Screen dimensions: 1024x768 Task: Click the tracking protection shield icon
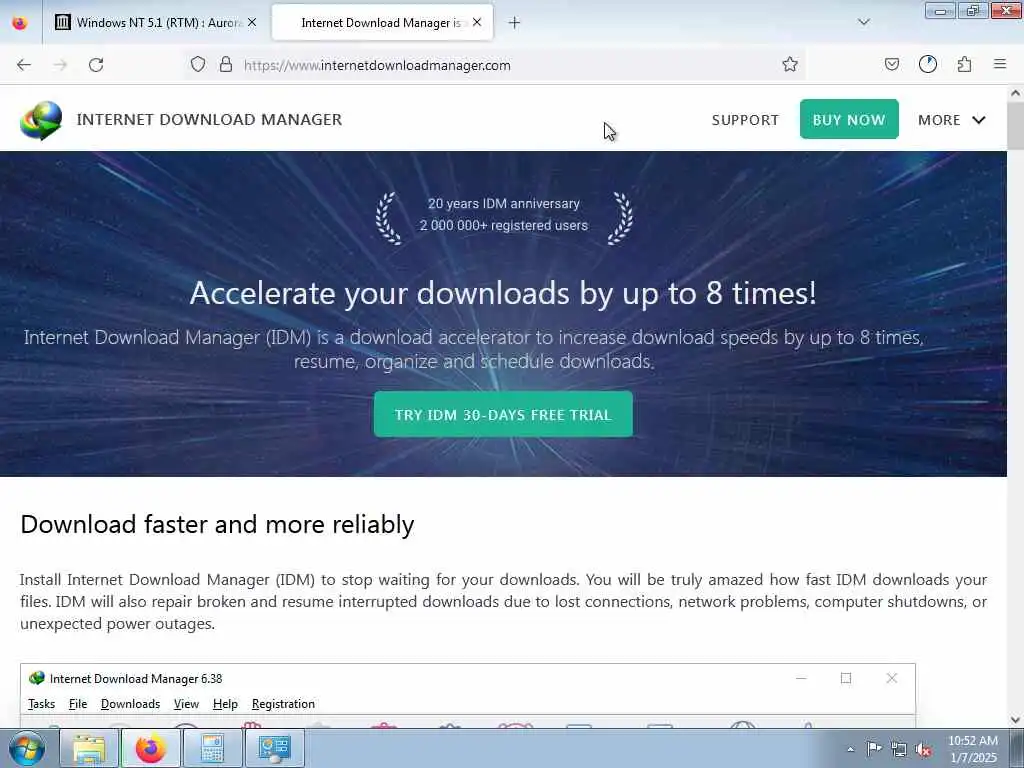pyautogui.click(x=198, y=64)
